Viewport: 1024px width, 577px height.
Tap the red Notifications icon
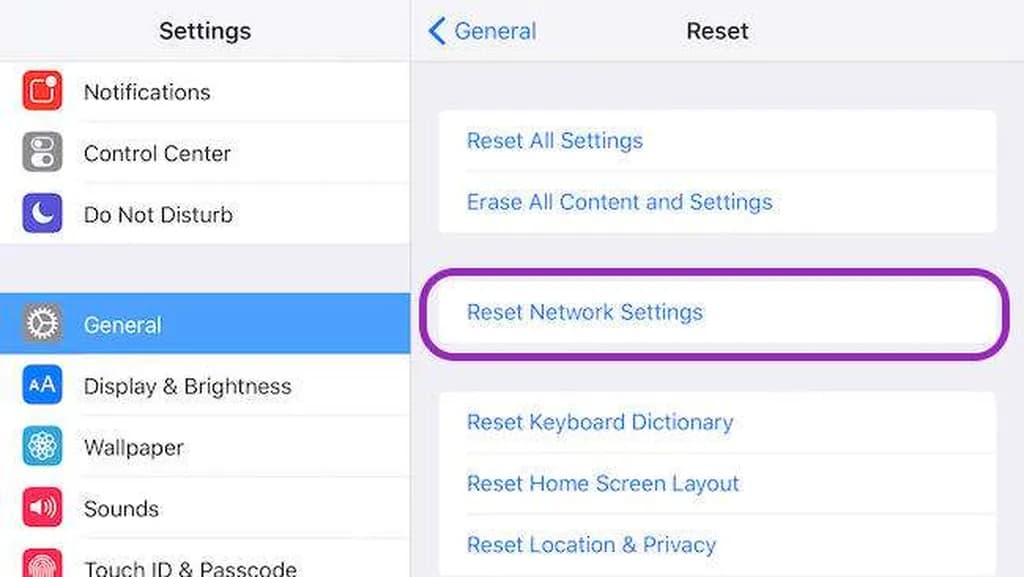[42, 91]
